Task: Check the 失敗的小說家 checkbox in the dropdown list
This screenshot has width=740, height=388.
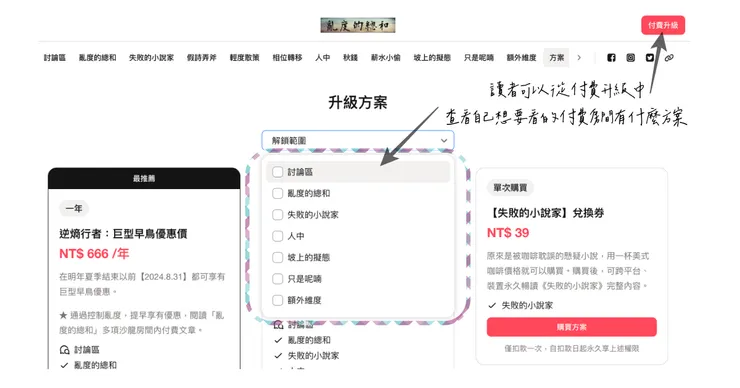Action: [278, 215]
